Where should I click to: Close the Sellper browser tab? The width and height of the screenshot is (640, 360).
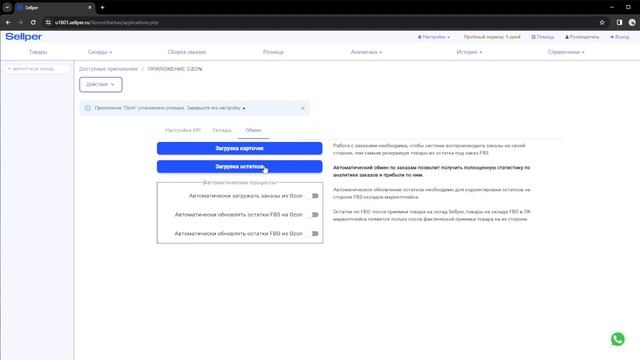click(90, 7)
